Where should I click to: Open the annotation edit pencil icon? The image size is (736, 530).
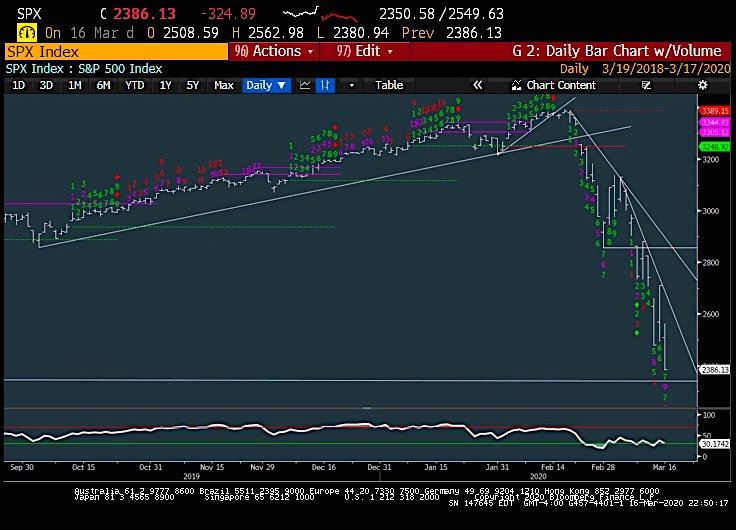pyautogui.click(x=646, y=85)
